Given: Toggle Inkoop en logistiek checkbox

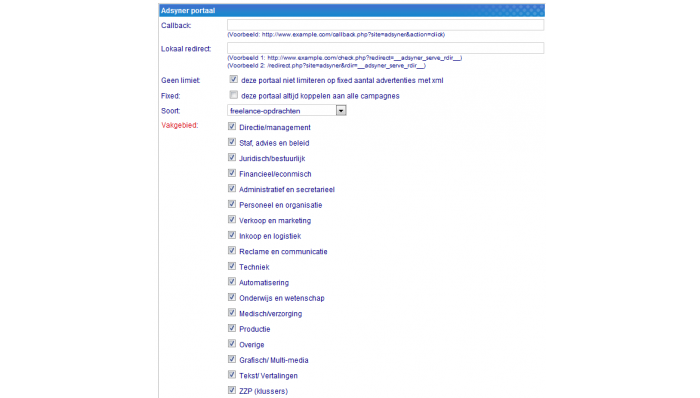Looking at the screenshot, I should tap(232, 235).
